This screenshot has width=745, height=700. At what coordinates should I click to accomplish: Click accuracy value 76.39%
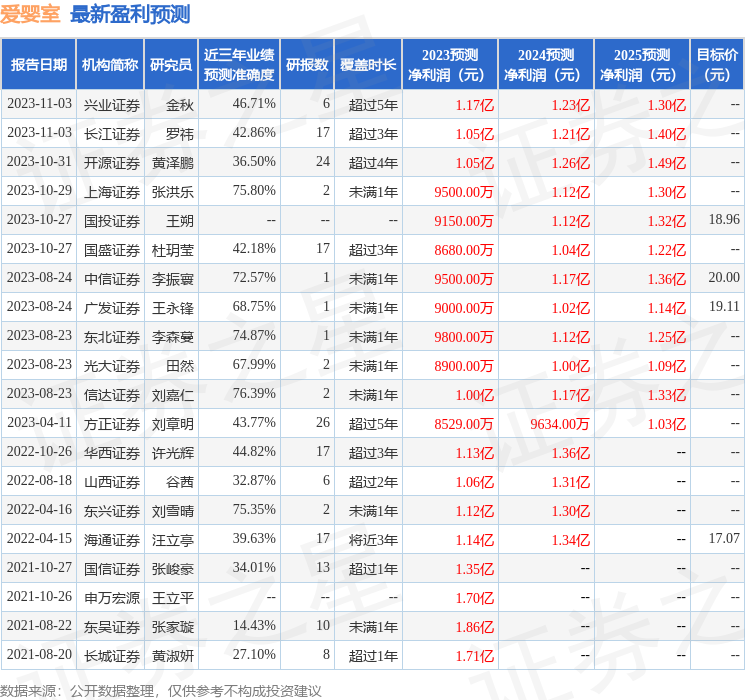point(254,393)
